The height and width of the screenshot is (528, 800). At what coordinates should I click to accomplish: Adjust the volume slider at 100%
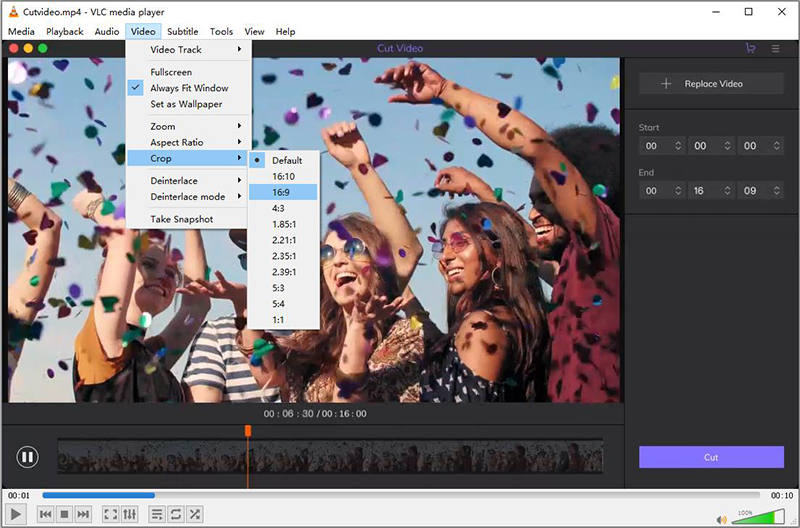click(x=759, y=516)
